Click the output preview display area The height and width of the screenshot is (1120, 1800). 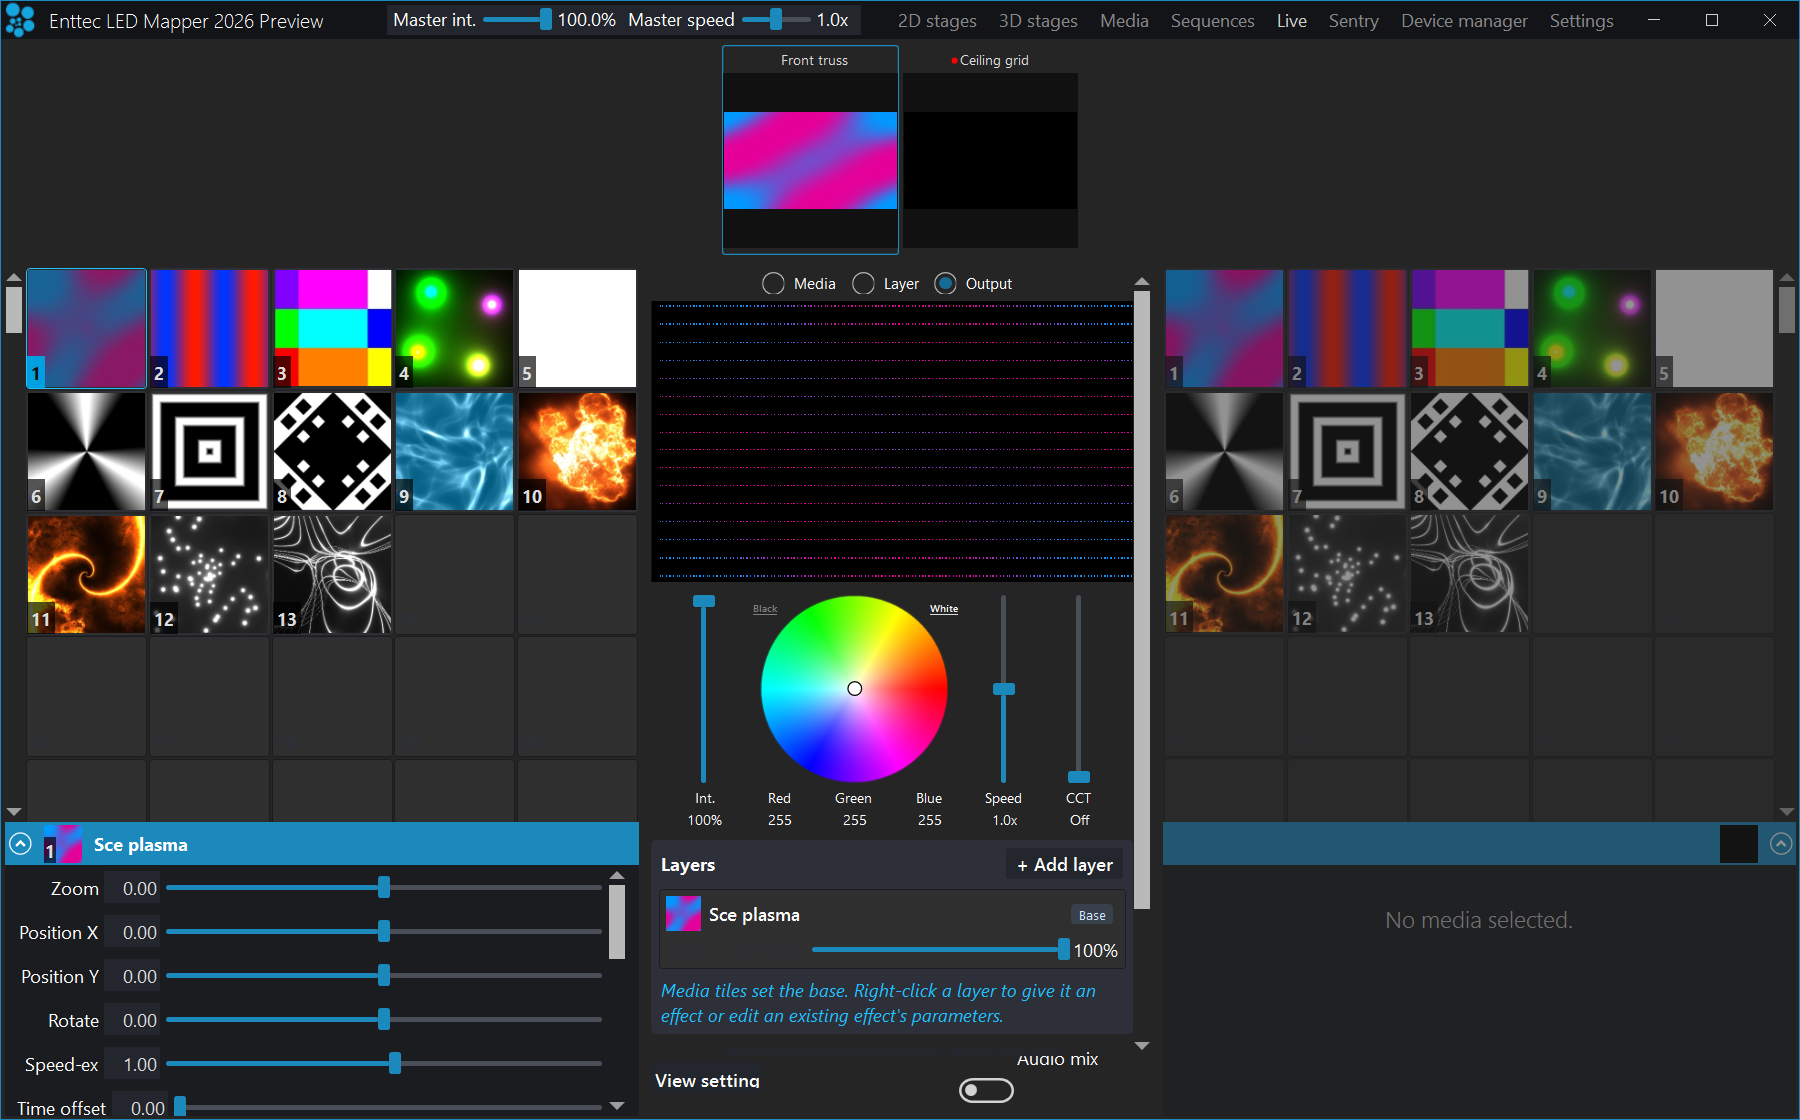tap(893, 441)
